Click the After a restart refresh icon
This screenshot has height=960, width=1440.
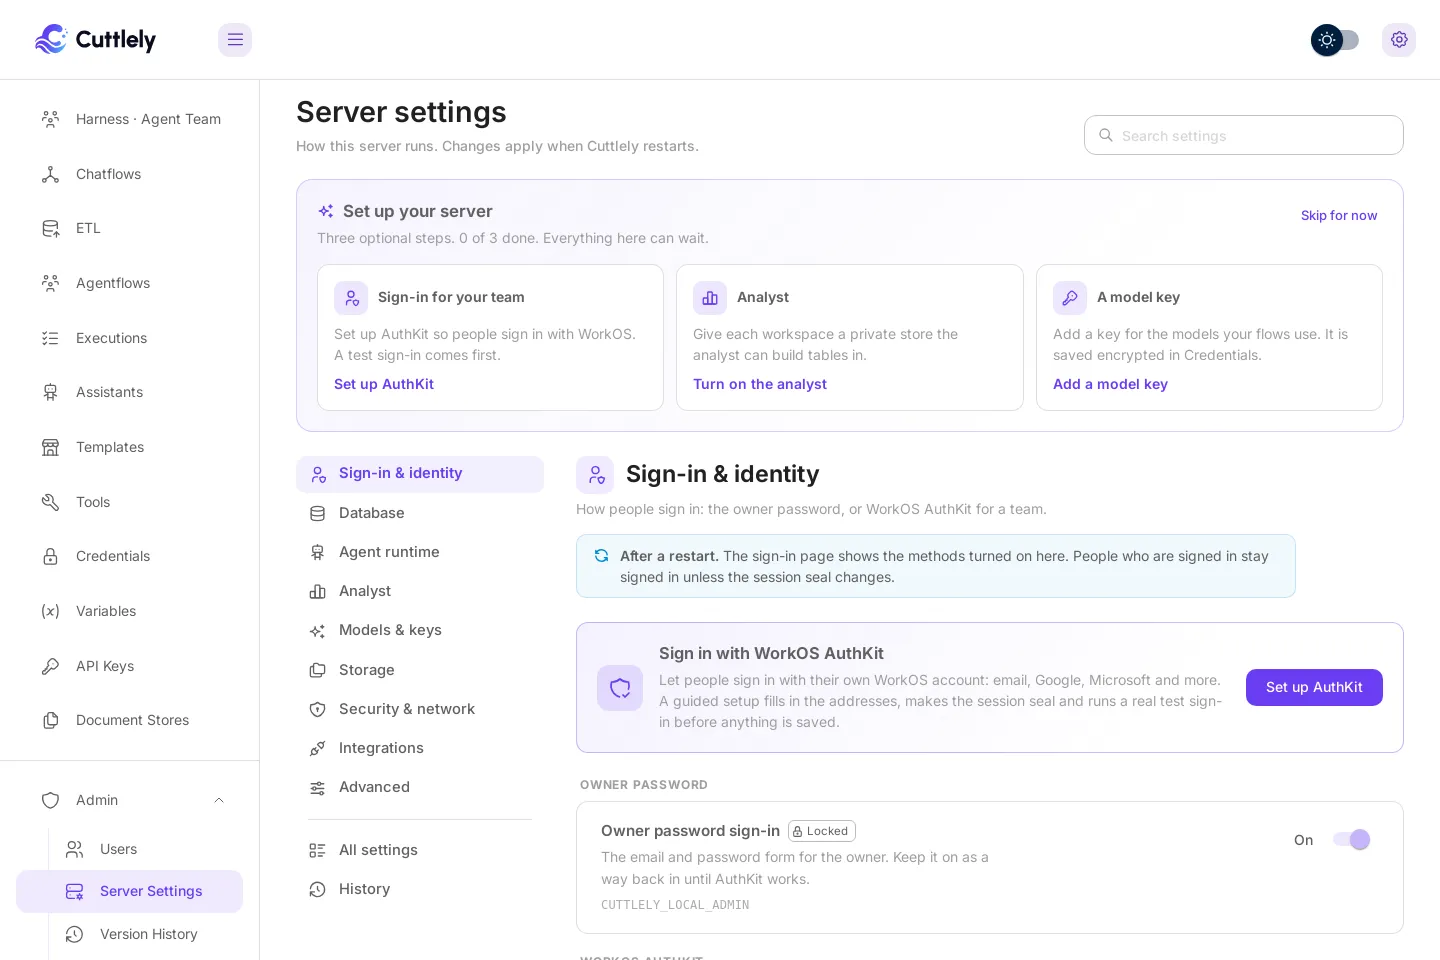602,556
